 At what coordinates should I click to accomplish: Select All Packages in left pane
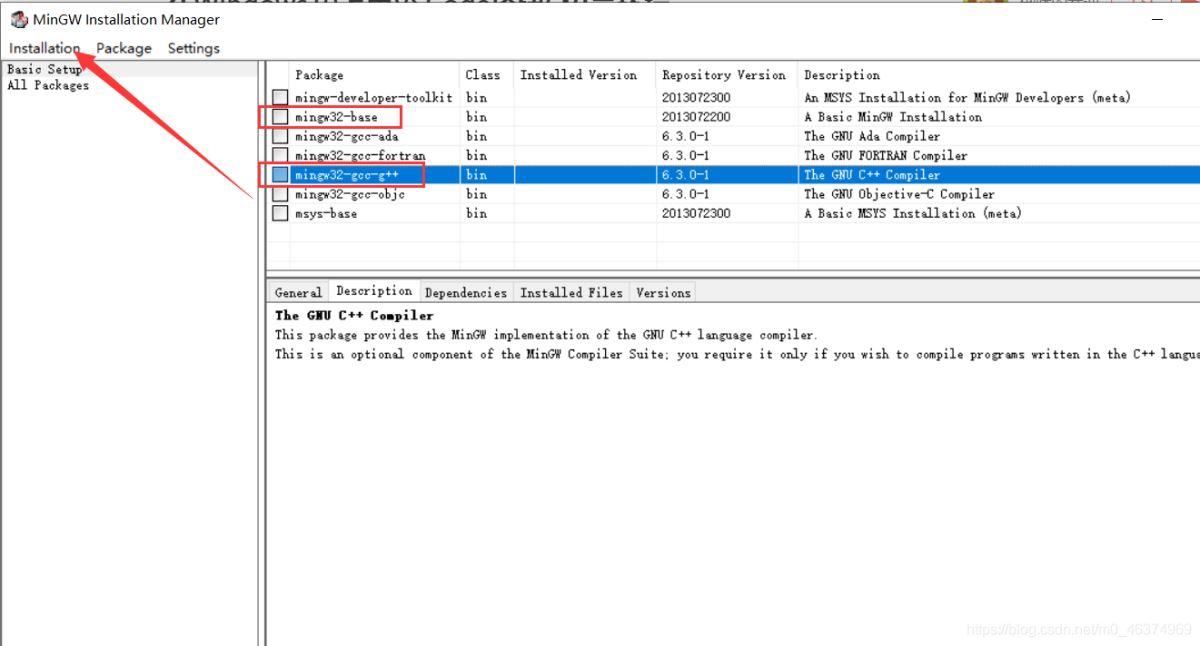(x=48, y=85)
